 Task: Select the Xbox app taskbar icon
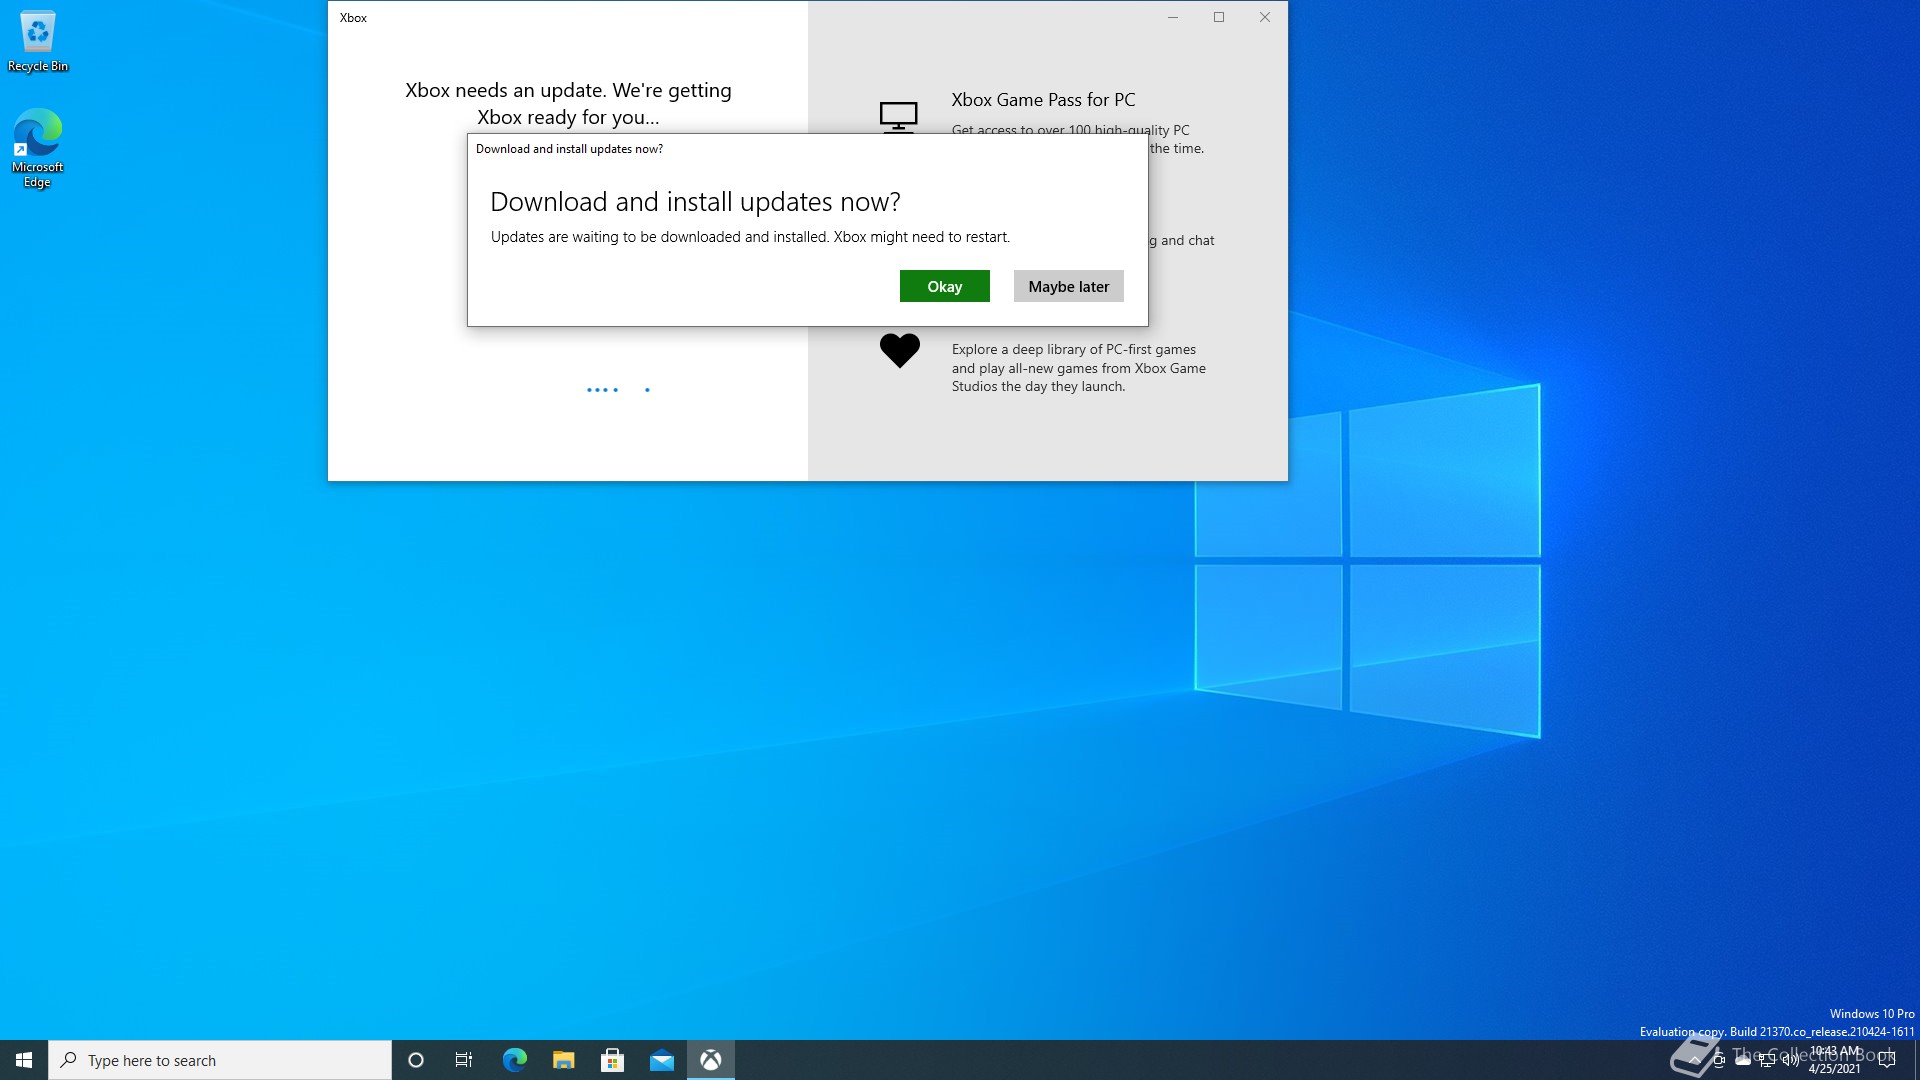coord(711,1060)
